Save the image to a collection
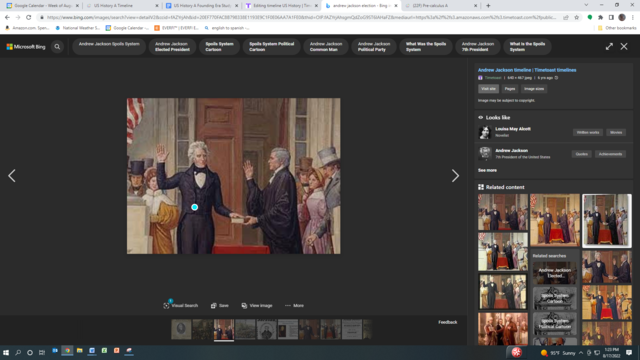The width and height of the screenshot is (640, 360). click(220, 305)
